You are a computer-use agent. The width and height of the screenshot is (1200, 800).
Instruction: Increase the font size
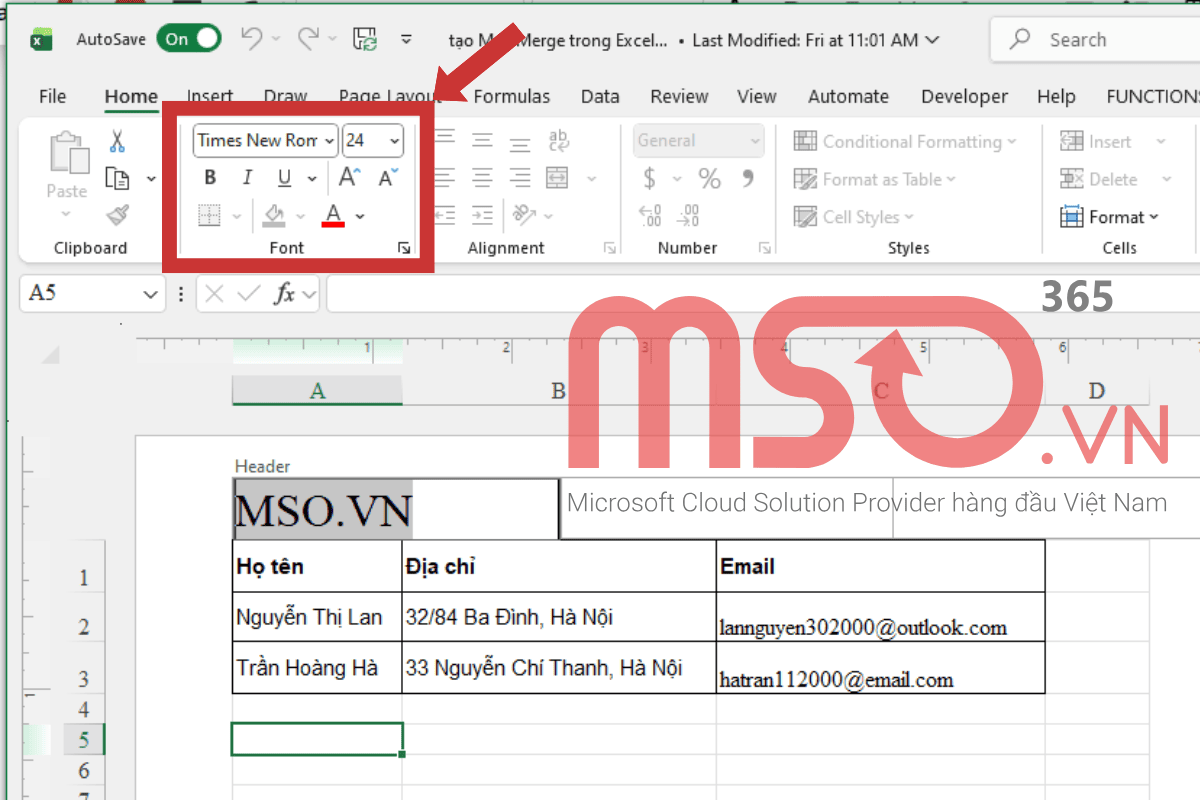pyautogui.click(x=347, y=177)
